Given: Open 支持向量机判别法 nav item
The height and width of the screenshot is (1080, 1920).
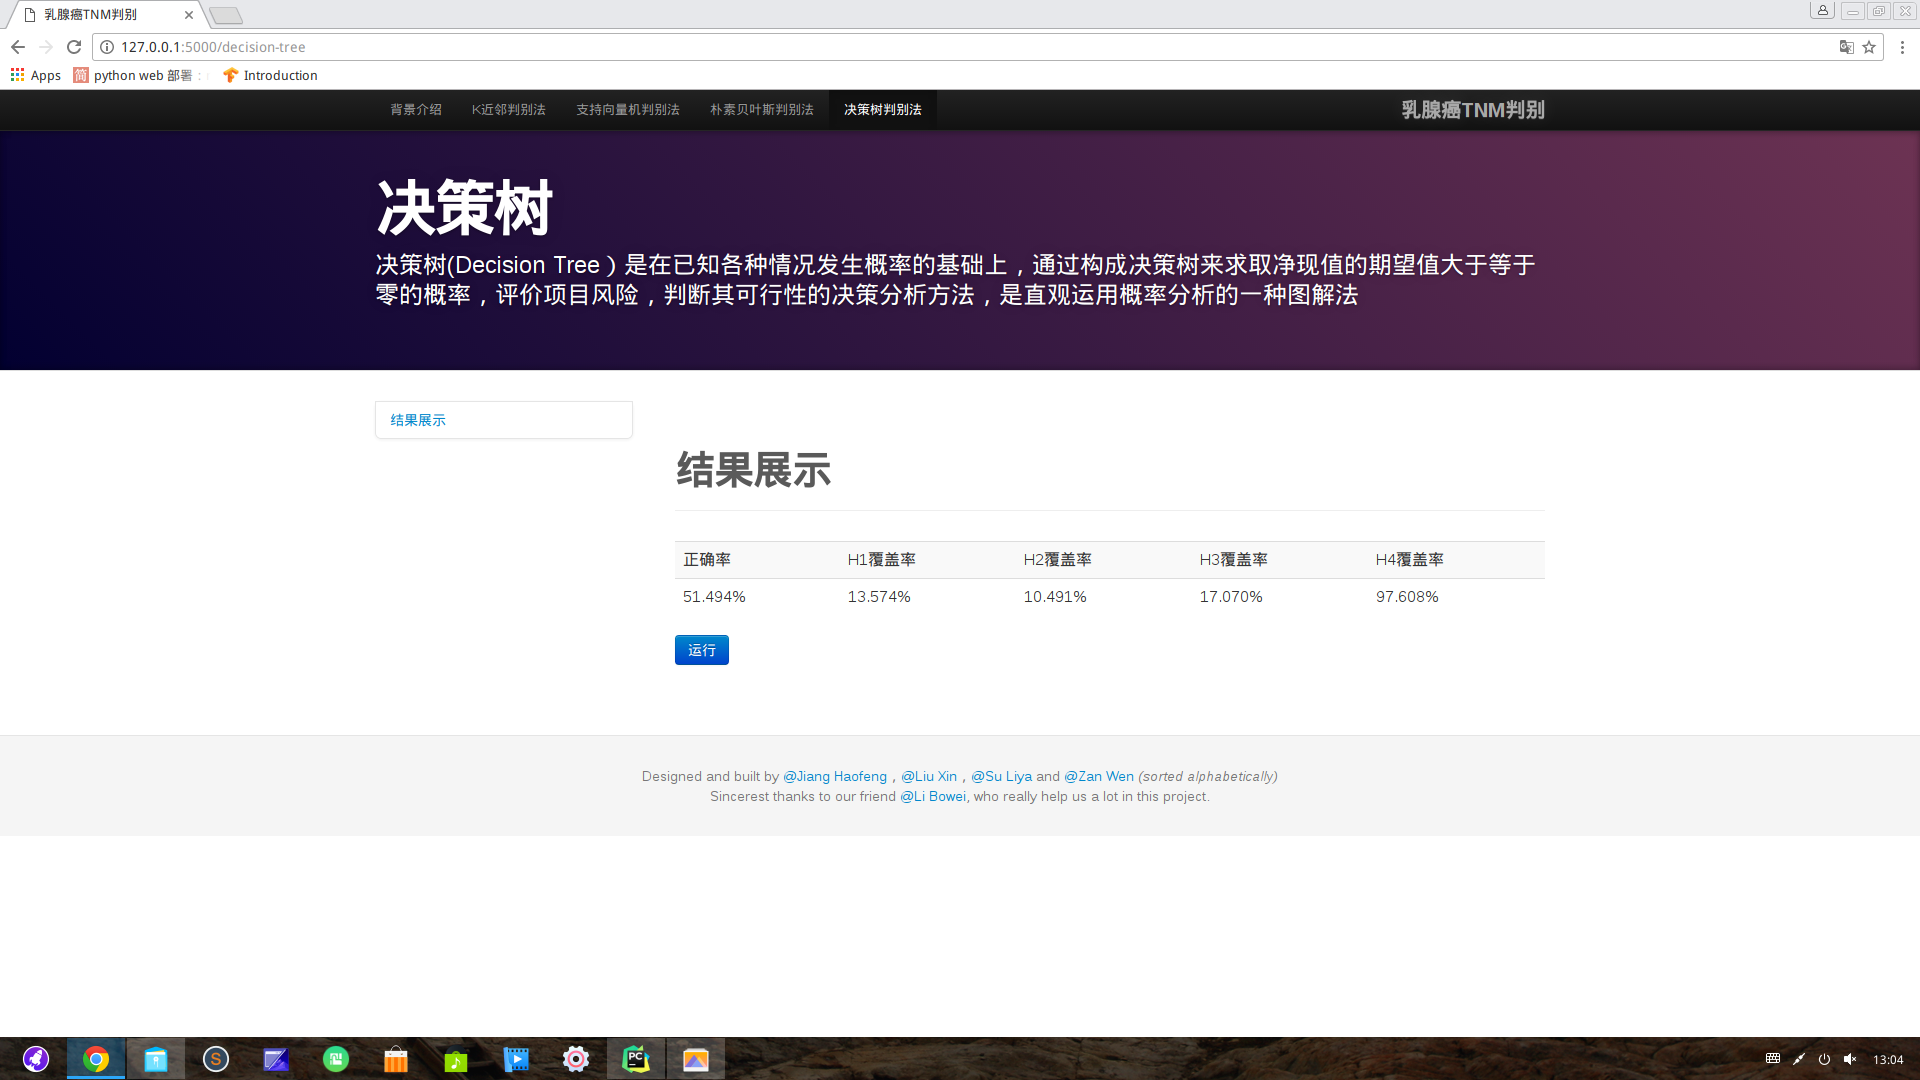Looking at the screenshot, I should click(627, 110).
